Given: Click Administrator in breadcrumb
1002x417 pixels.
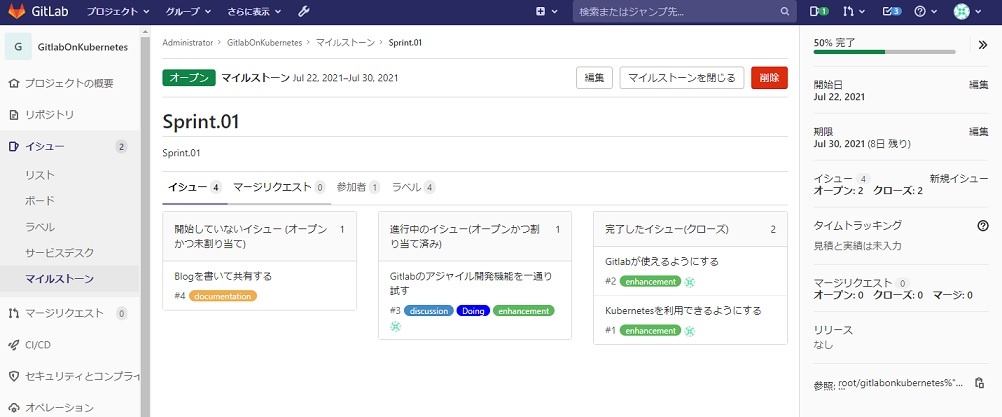Looking at the screenshot, I should (x=188, y=43).
